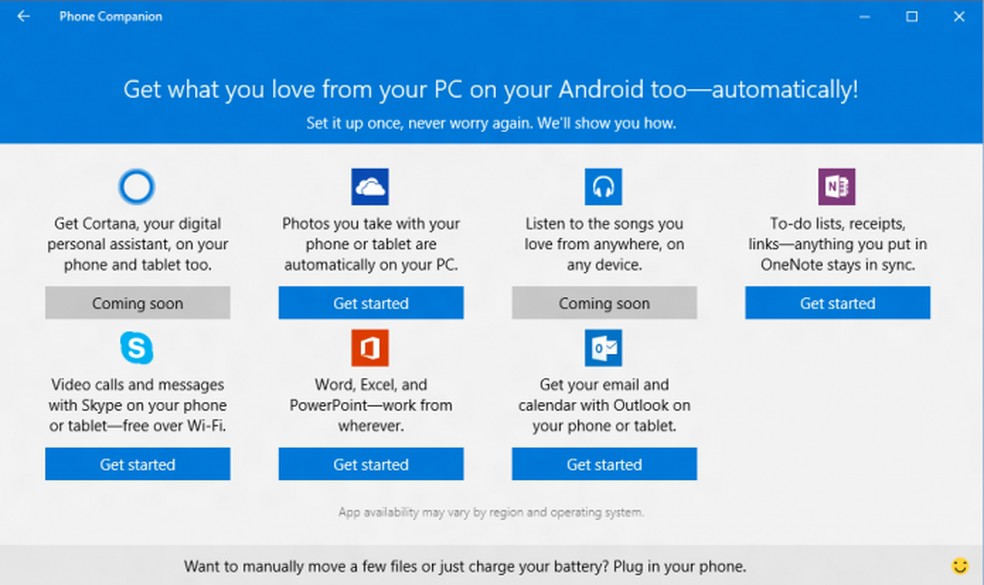984x585 pixels.
Task: Click the Groove Music headphones icon
Action: tap(604, 185)
